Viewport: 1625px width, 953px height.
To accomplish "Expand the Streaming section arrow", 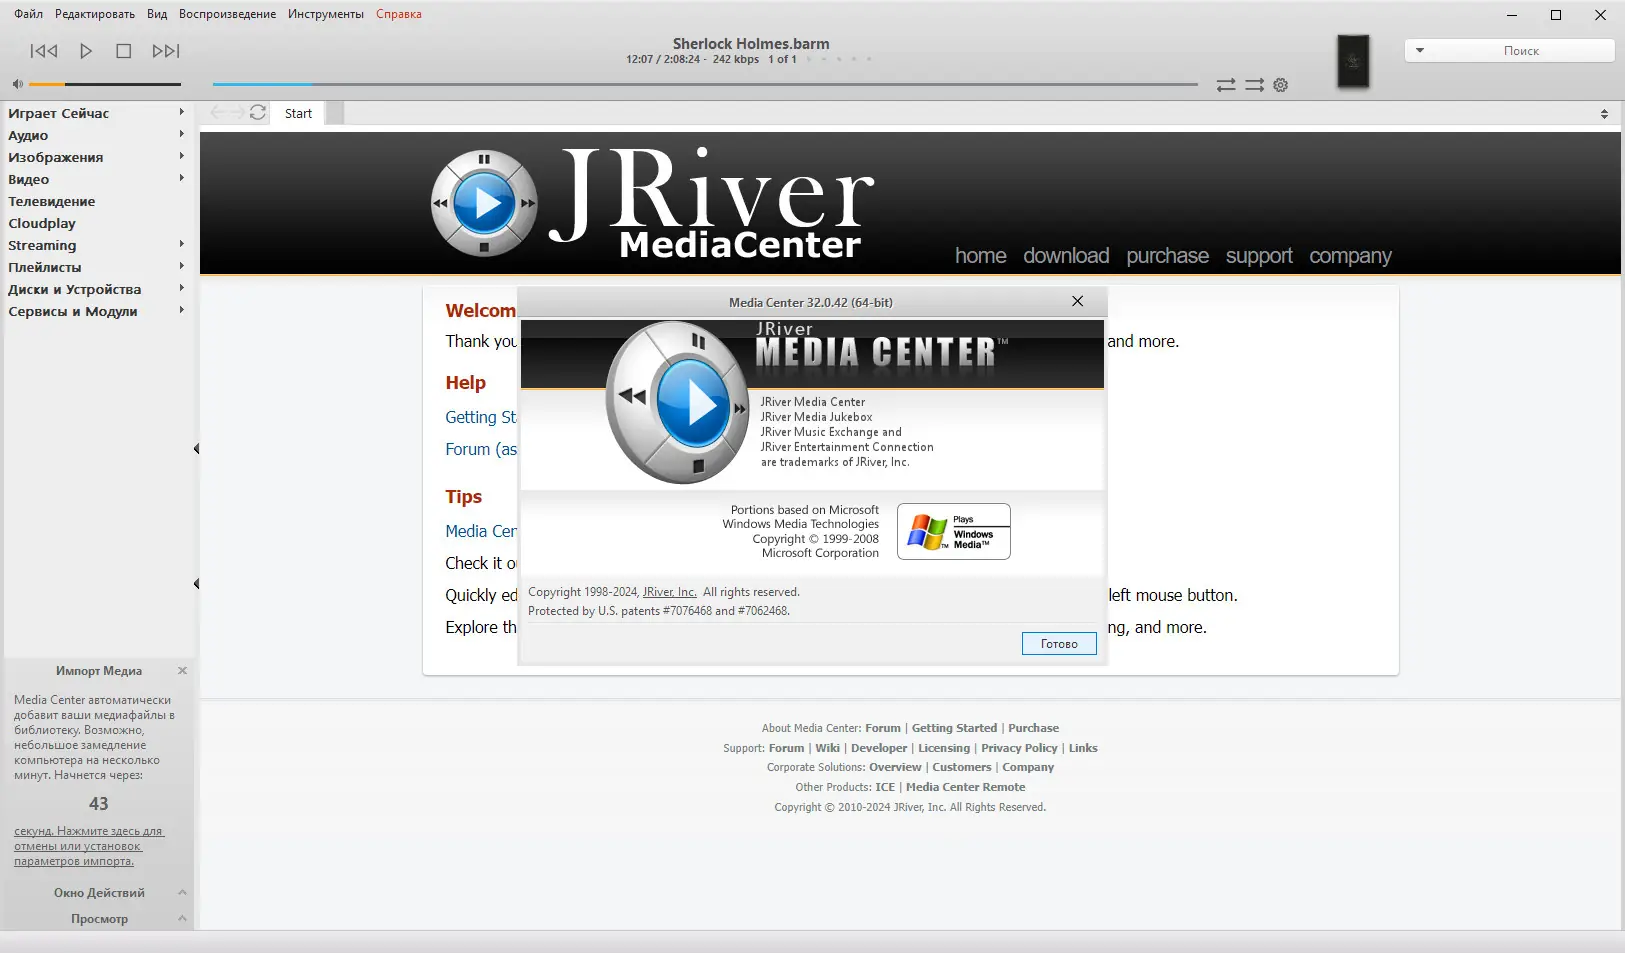I will (x=182, y=245).
